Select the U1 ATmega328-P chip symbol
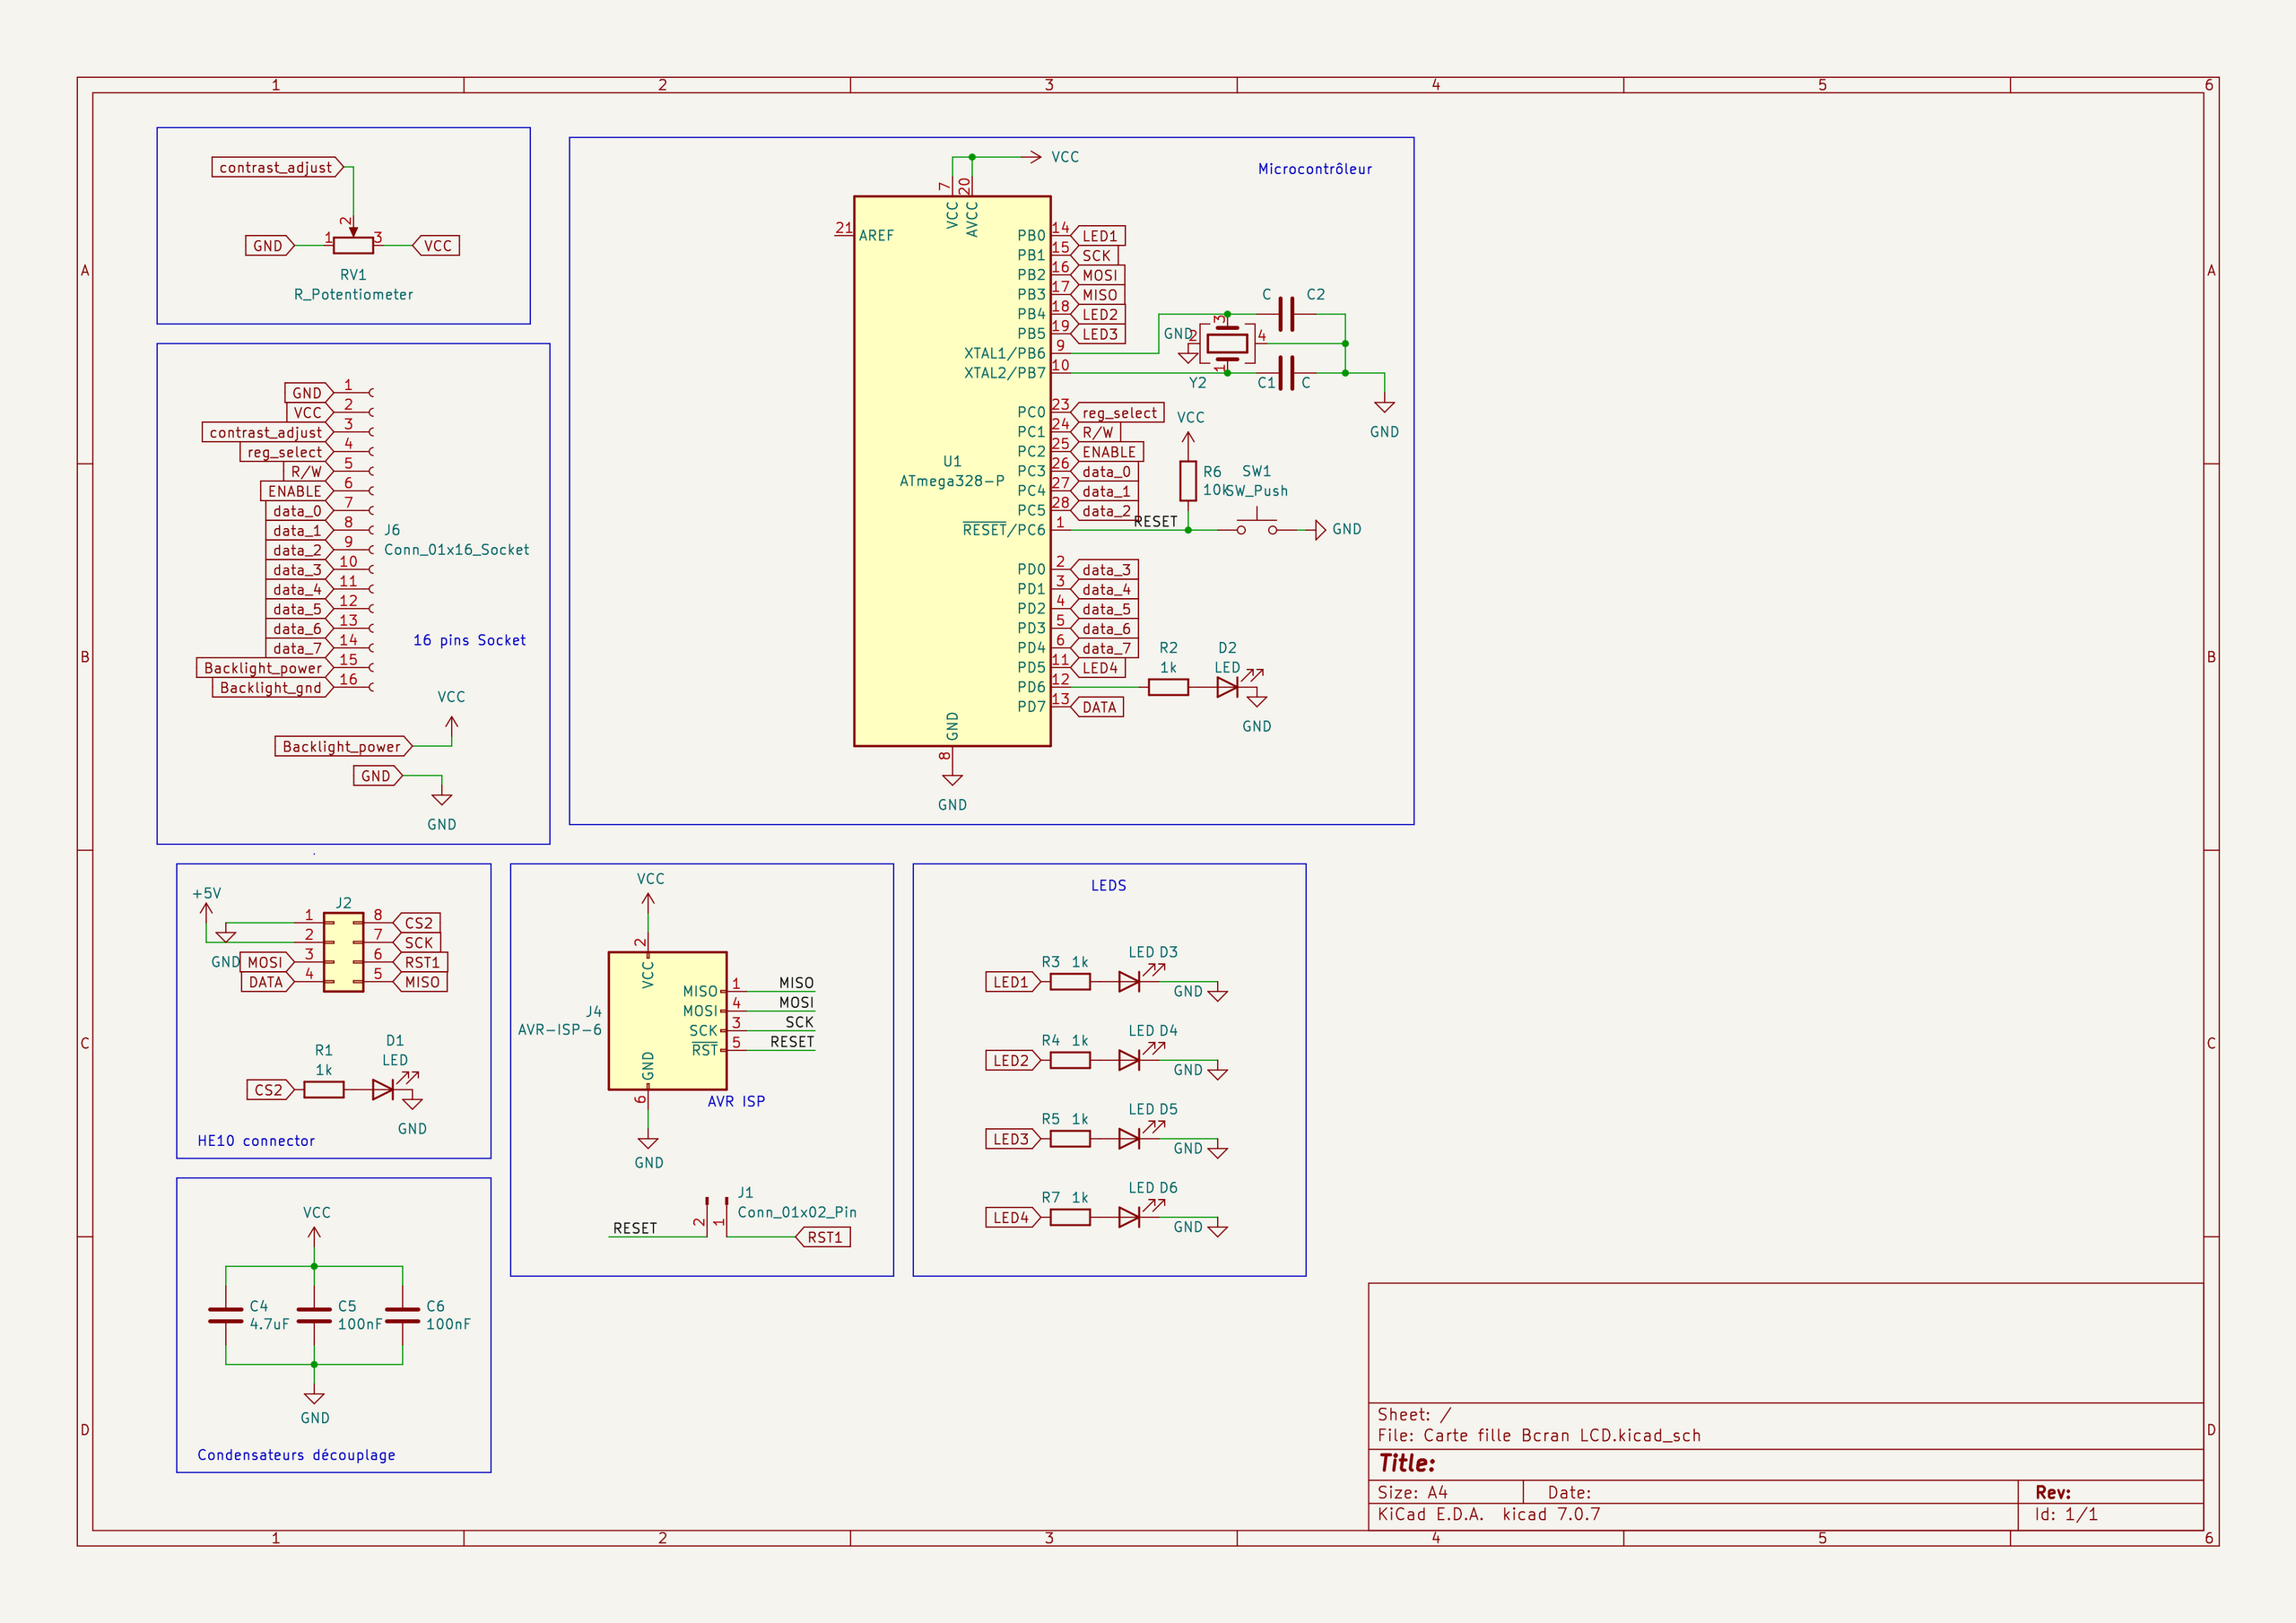 (952, 471)
